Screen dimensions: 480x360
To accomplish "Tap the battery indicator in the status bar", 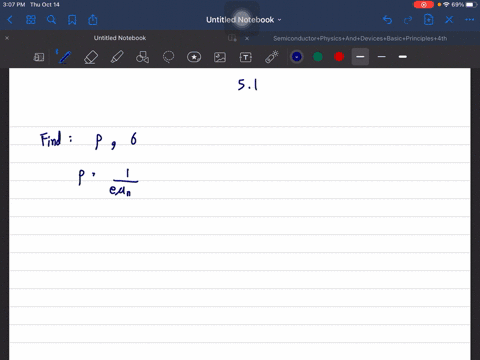I will tap(471, 5).
